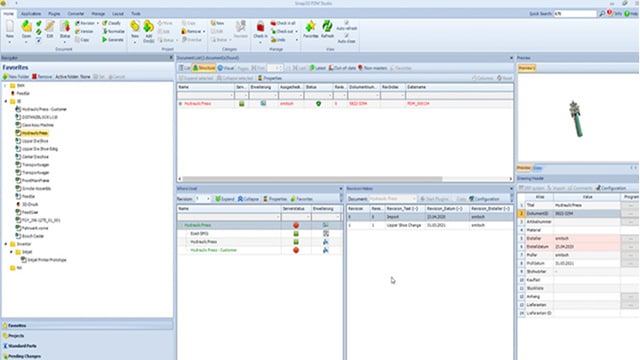The height and width of the screenshot is (360, 640).
Task: Select Hydraulic Press in Favorites tree
Action: (x=35, y=133)
